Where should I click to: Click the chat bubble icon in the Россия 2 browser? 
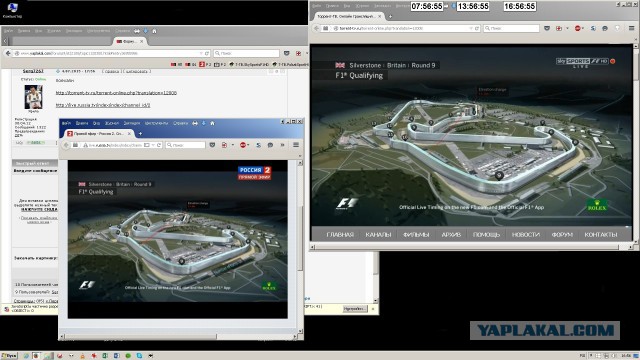(x=270, y=145)
